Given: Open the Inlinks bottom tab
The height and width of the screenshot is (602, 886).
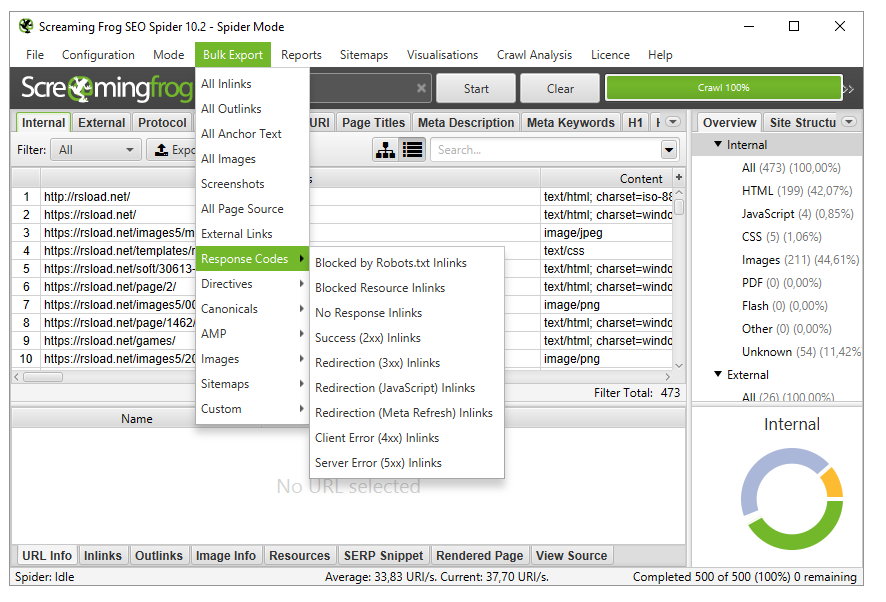Looking at the screenshot, I should [x=103, y=556].
